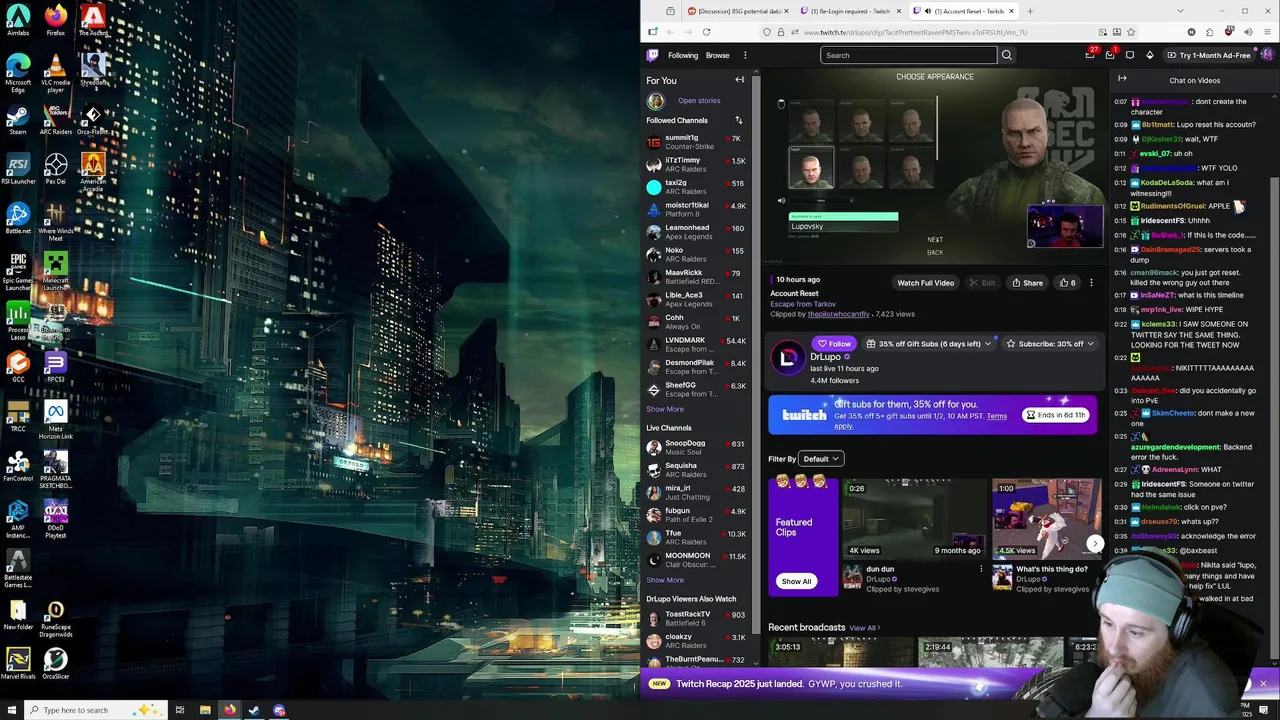Open the Firefox extensions puzzle icon

[1211, 32]
